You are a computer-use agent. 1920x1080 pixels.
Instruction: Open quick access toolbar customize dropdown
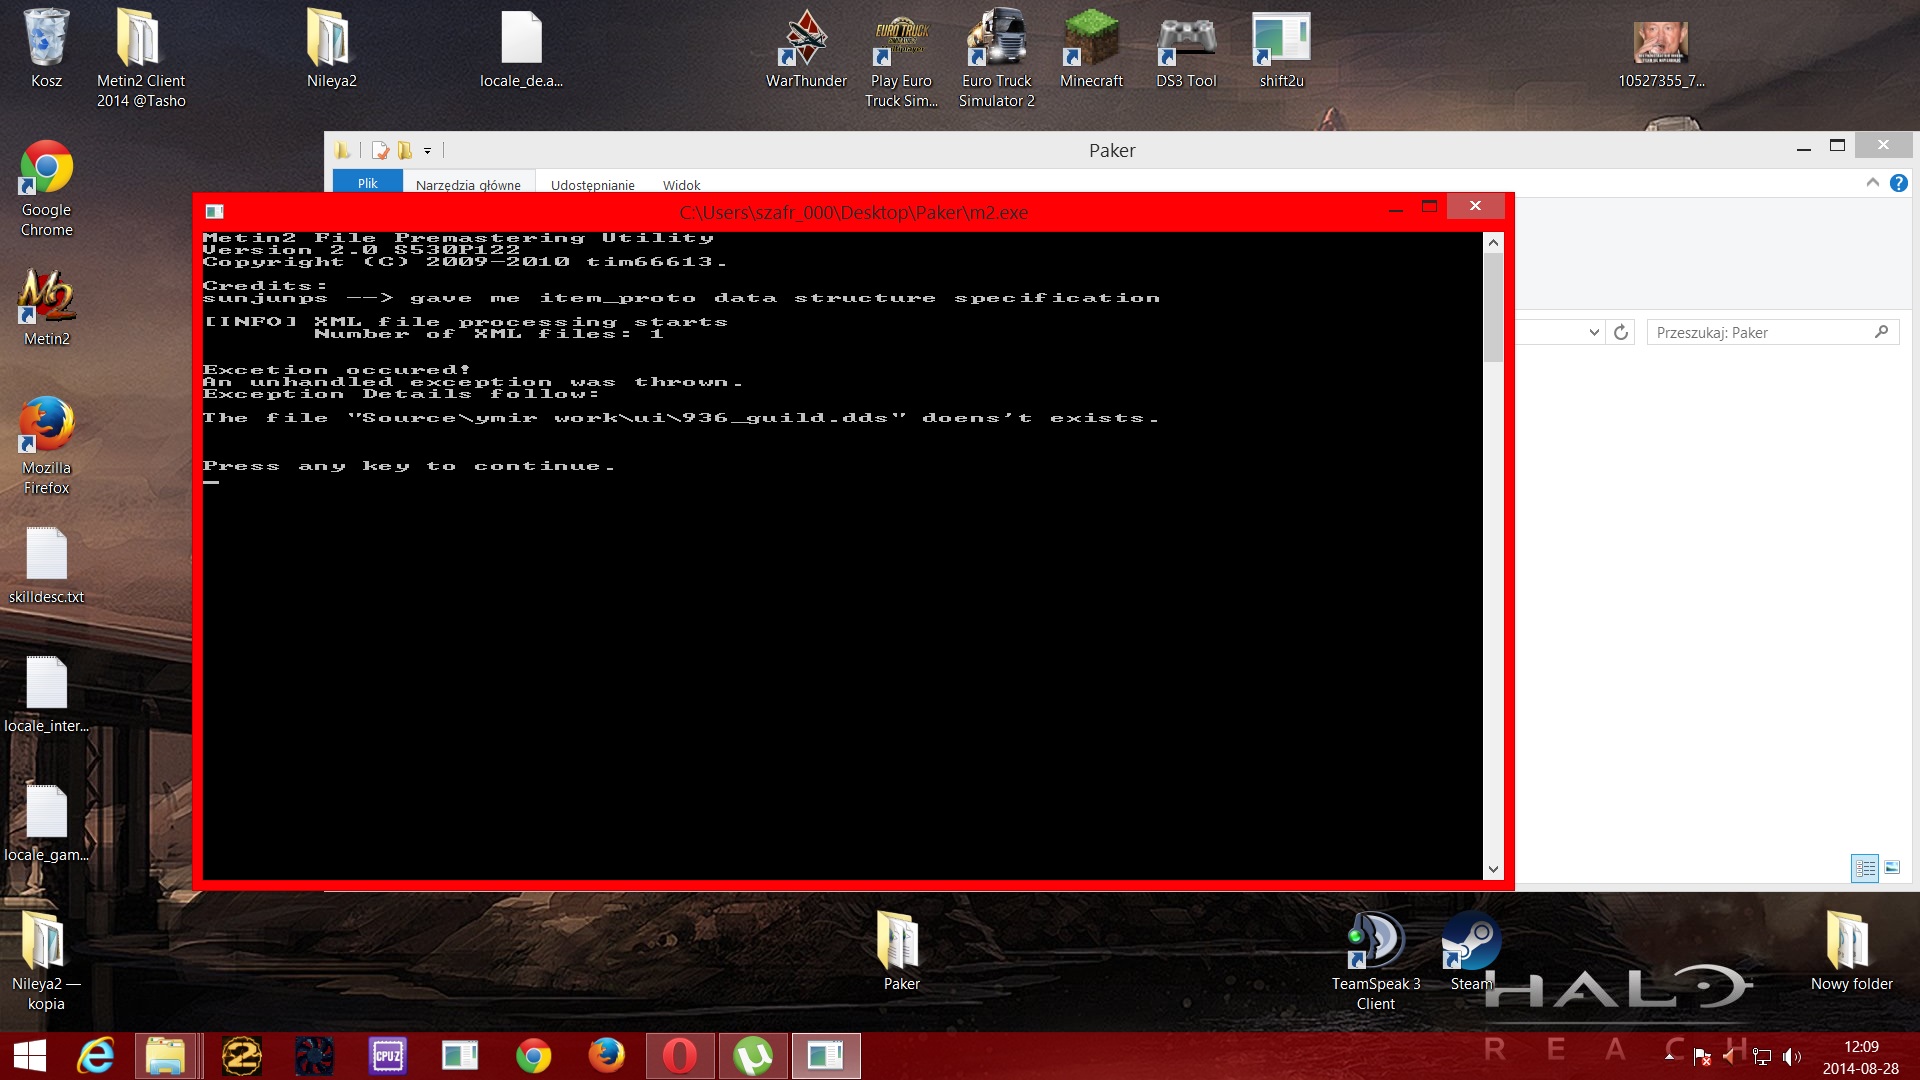click(x=427, y=151)
